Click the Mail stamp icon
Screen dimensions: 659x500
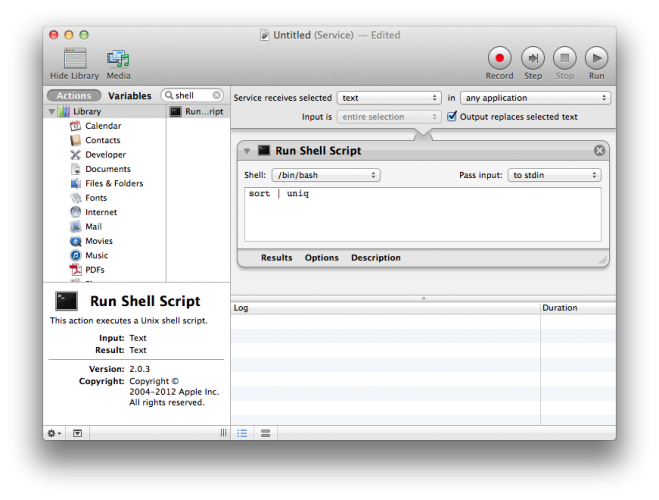tap(76, 227)
